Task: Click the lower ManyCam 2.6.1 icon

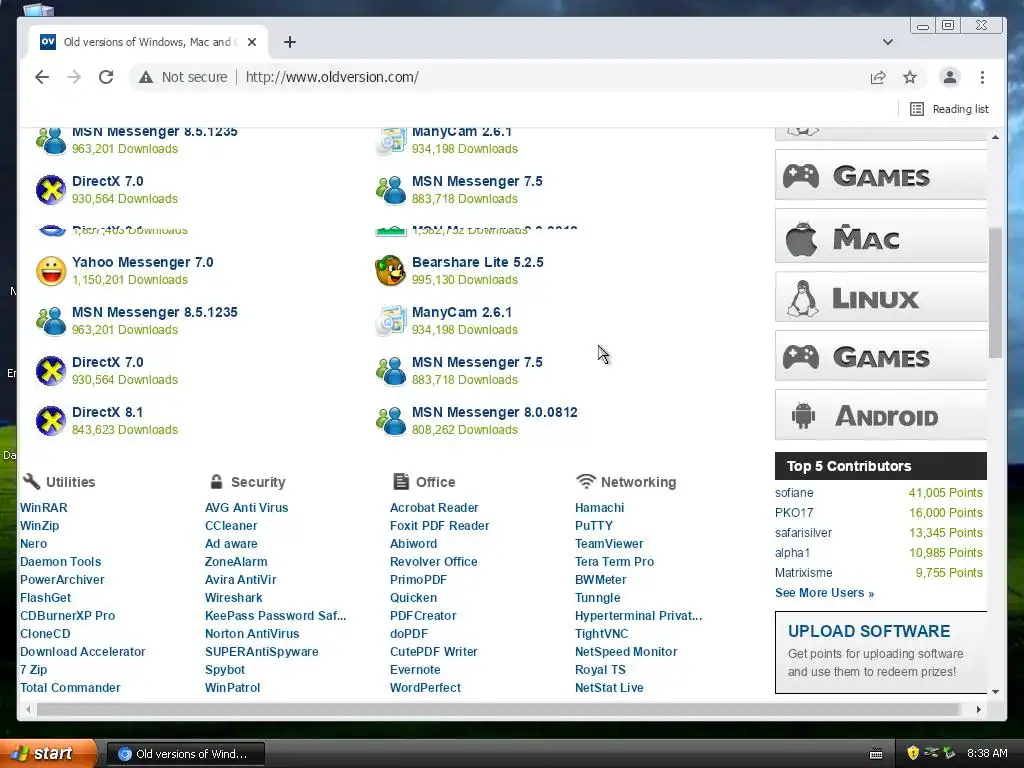Action: [391, 321]
